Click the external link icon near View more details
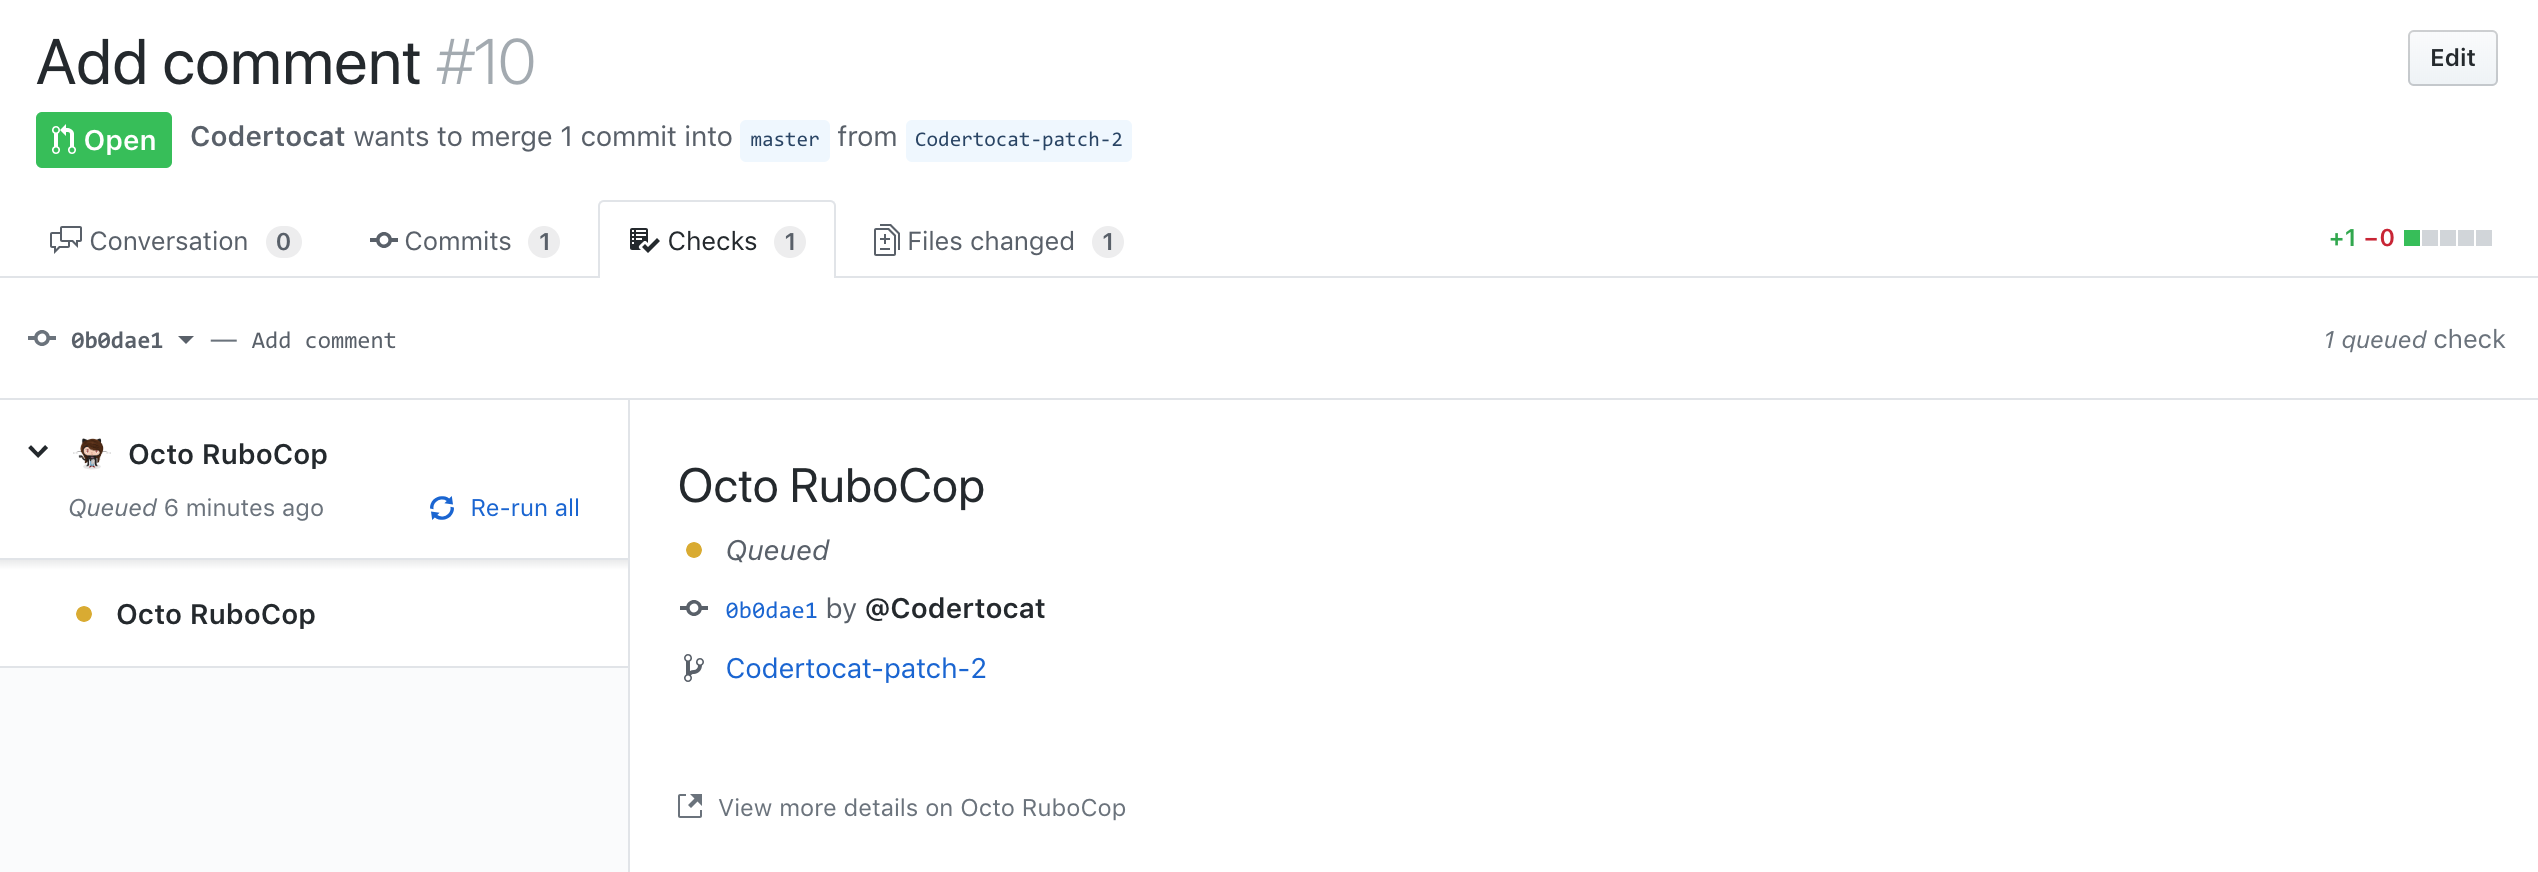Screen dimensions: 2538x872 point(690,807)
